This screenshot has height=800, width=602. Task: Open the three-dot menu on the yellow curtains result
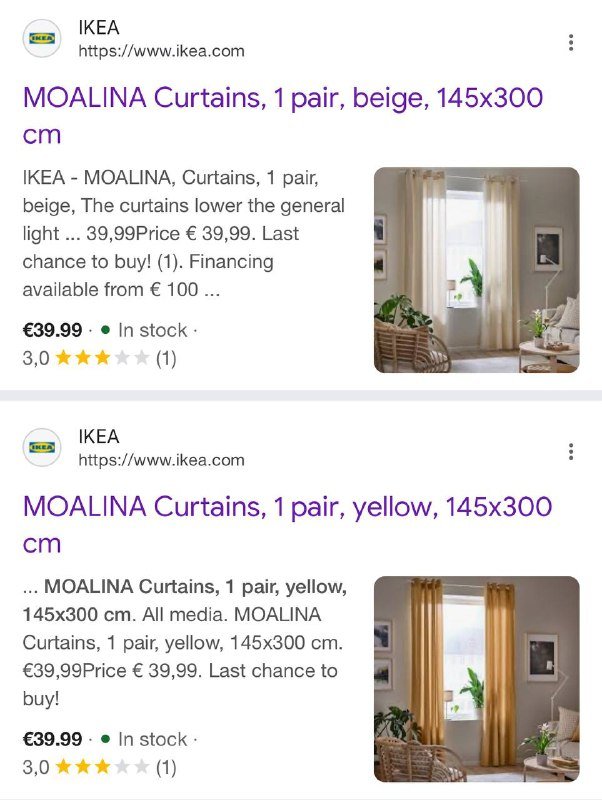(x=572, y=450)
